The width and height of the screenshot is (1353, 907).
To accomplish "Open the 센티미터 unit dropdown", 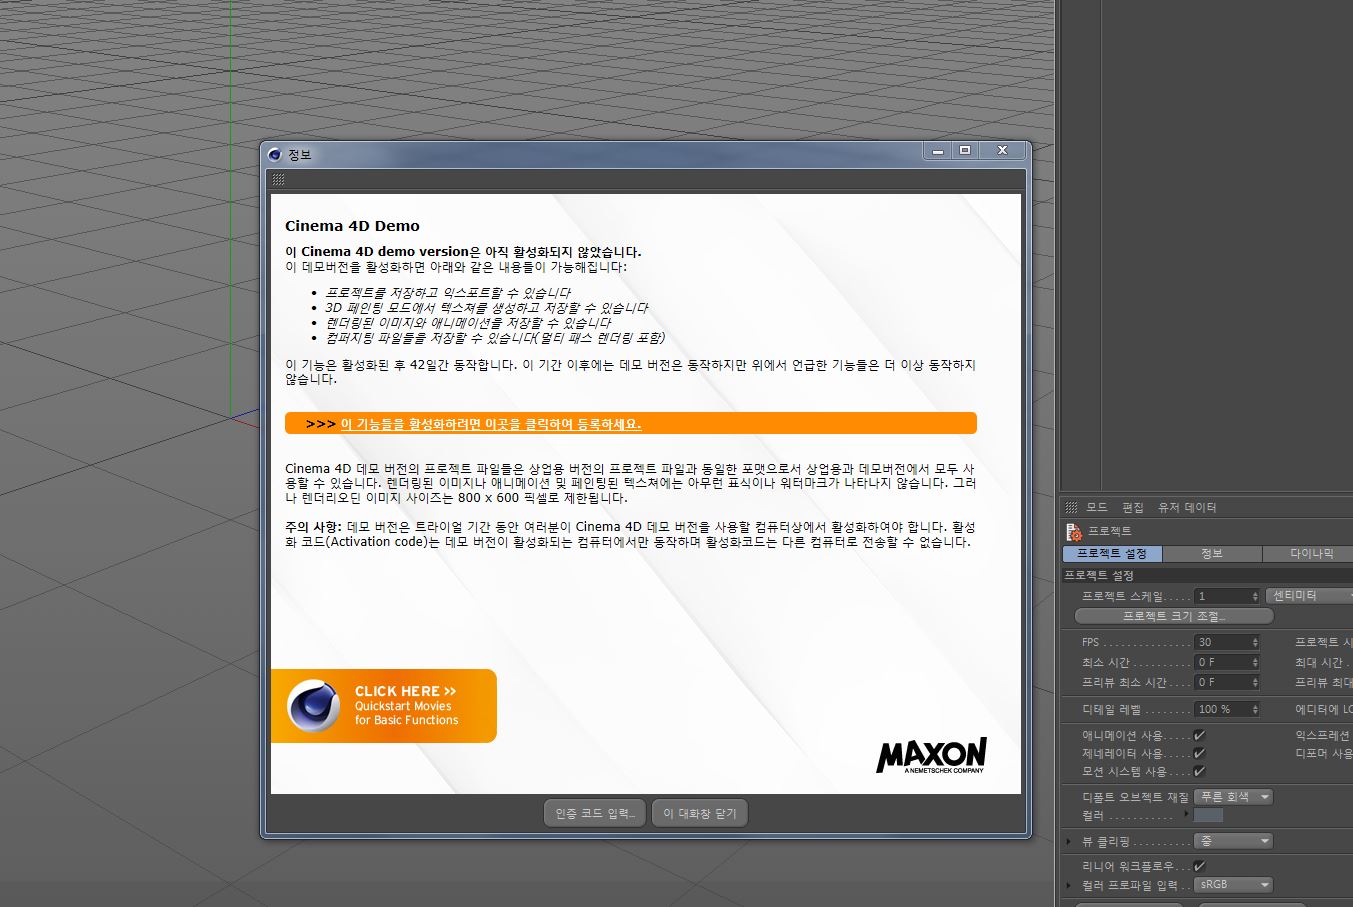I will [x=1308, y=596].
